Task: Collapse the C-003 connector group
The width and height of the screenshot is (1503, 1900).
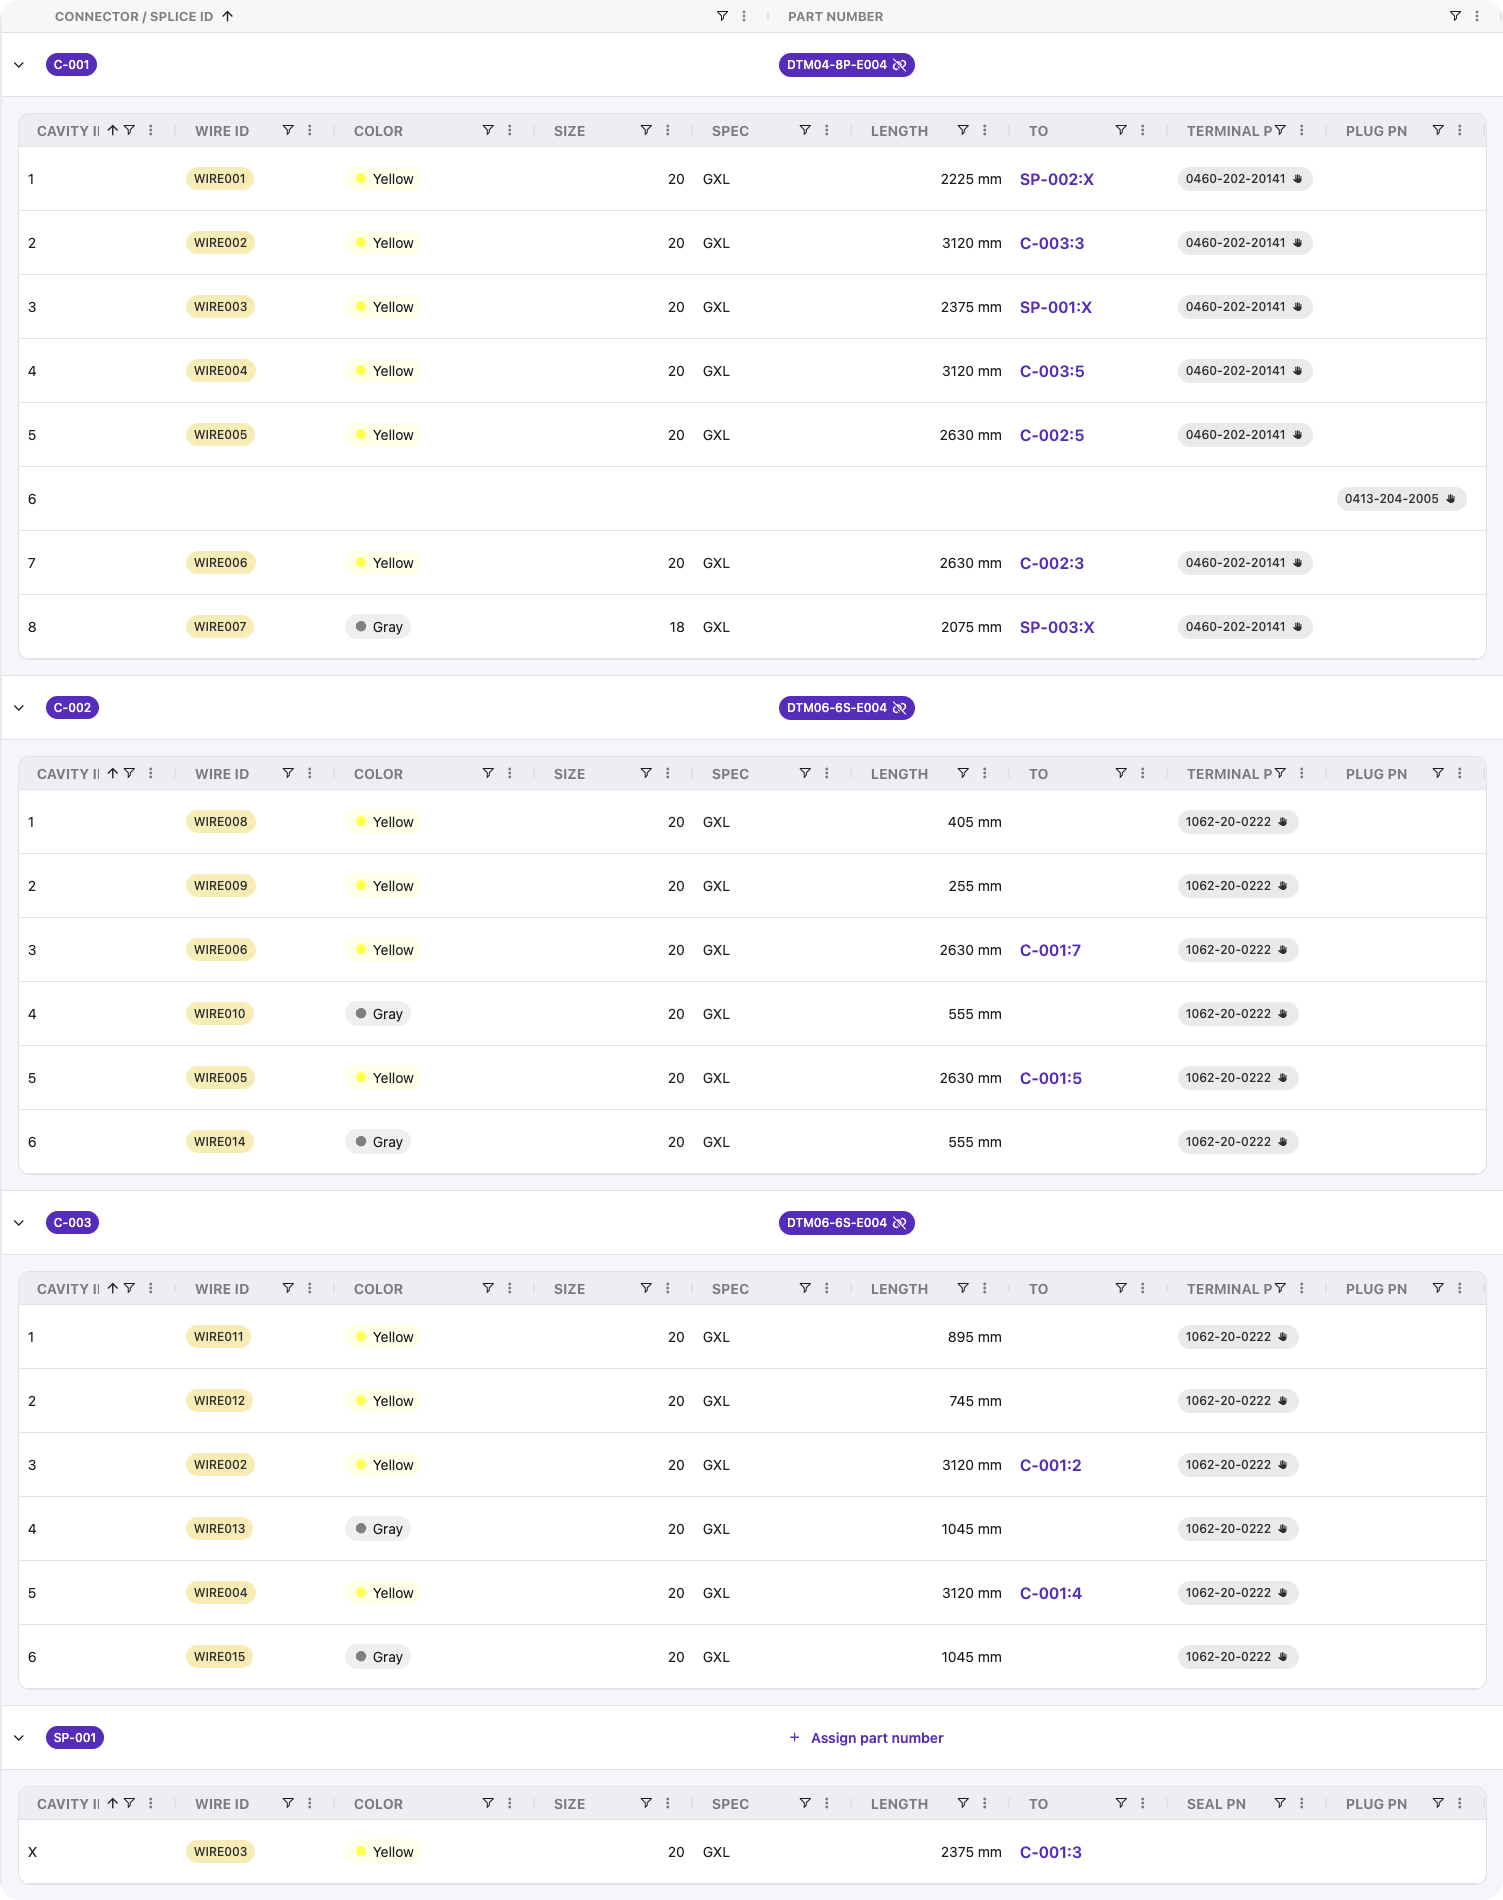Action: click(19, 1223)
